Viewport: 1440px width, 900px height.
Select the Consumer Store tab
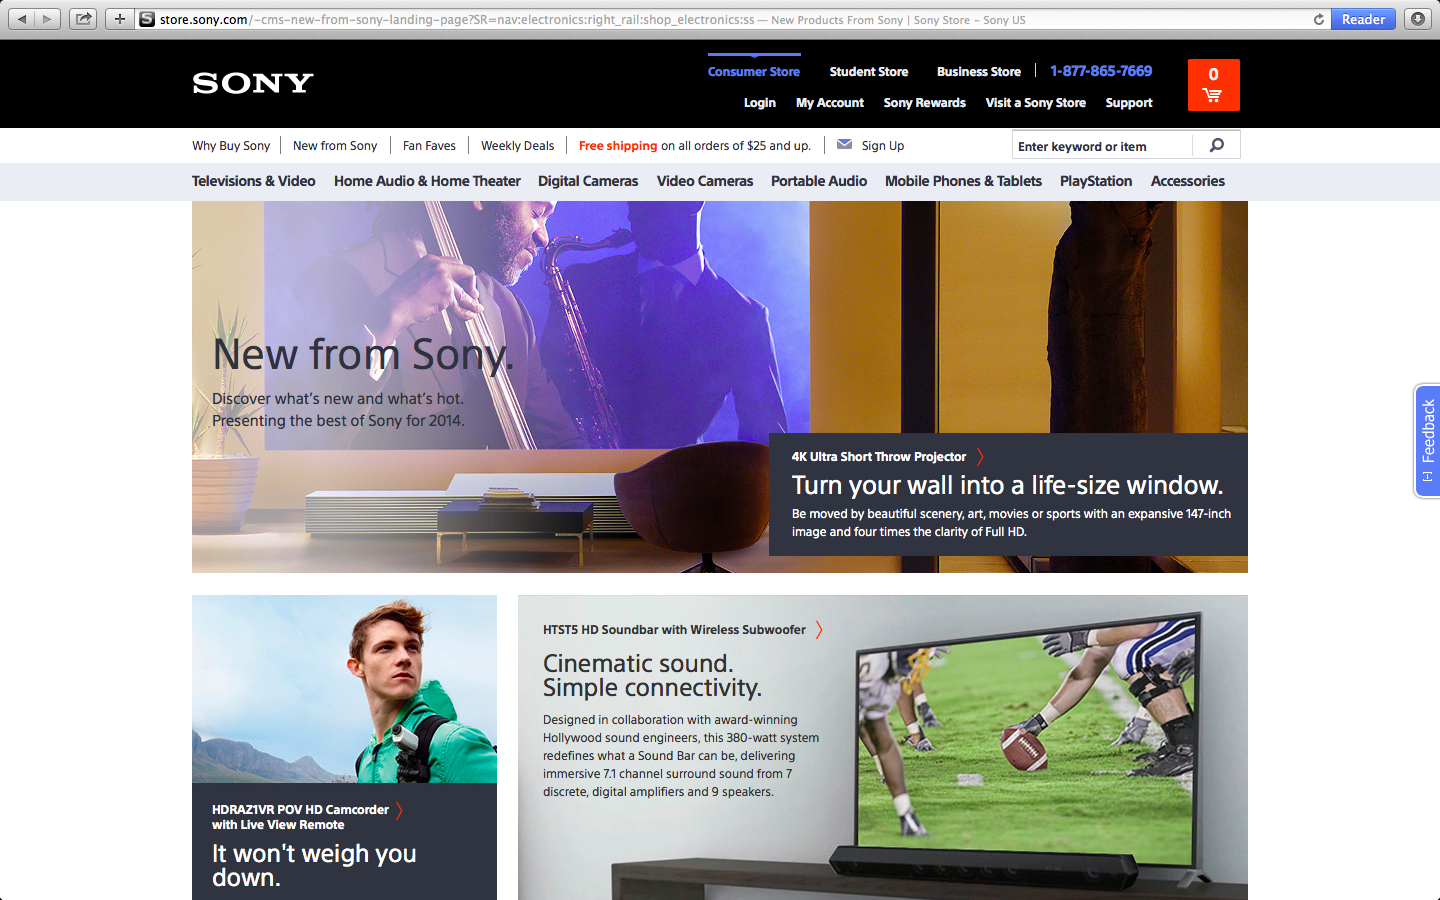(754, 71)
